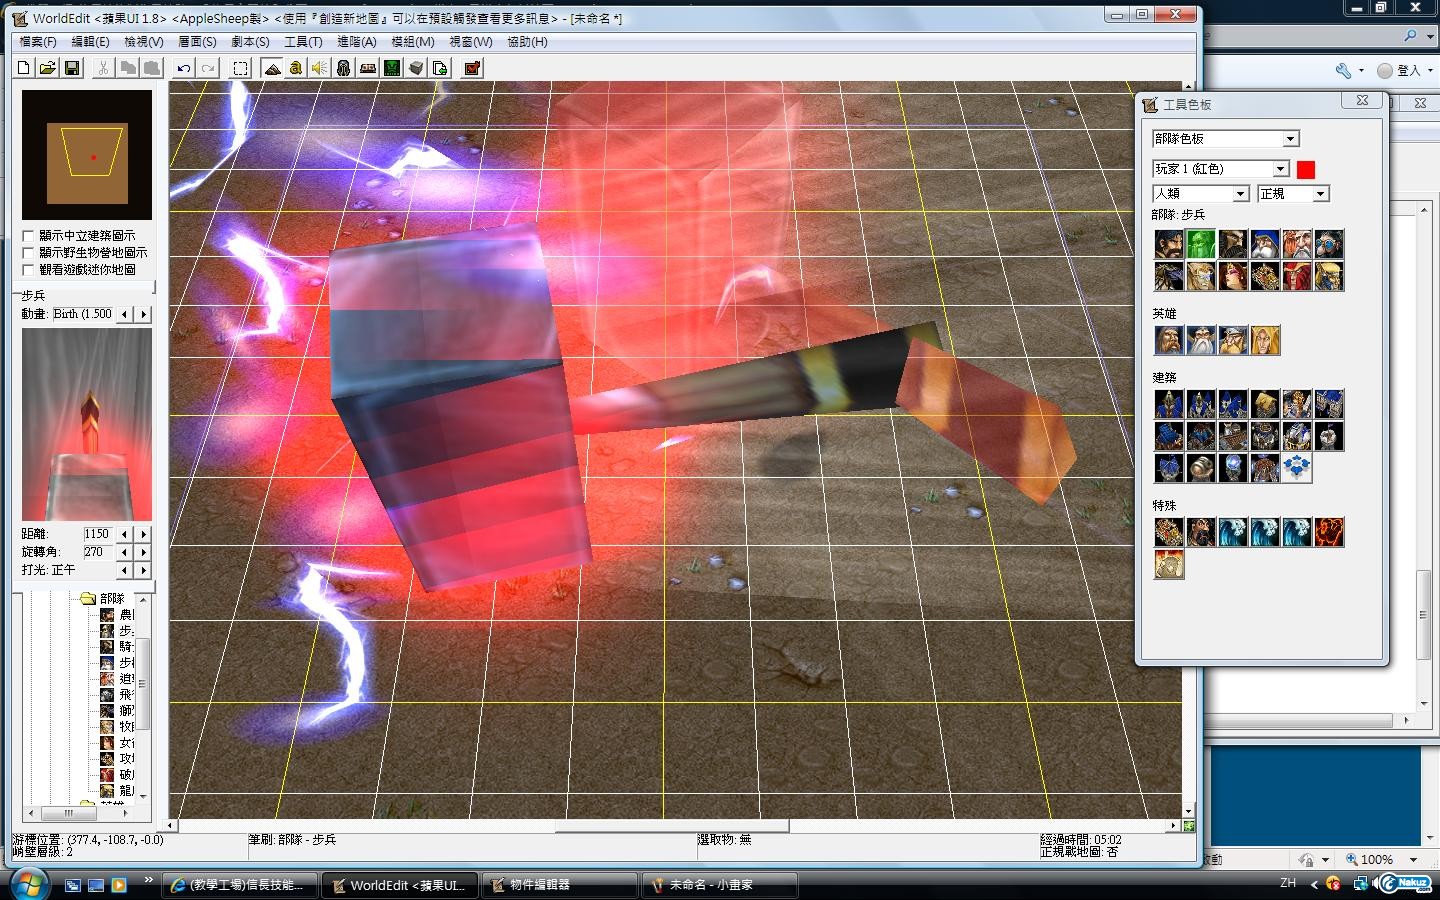Image resolution: width=1440 pixels, height=900 pixels.
Task: Click the left arrow beside the 動畫 animation name
Action: tap(125, 314)
